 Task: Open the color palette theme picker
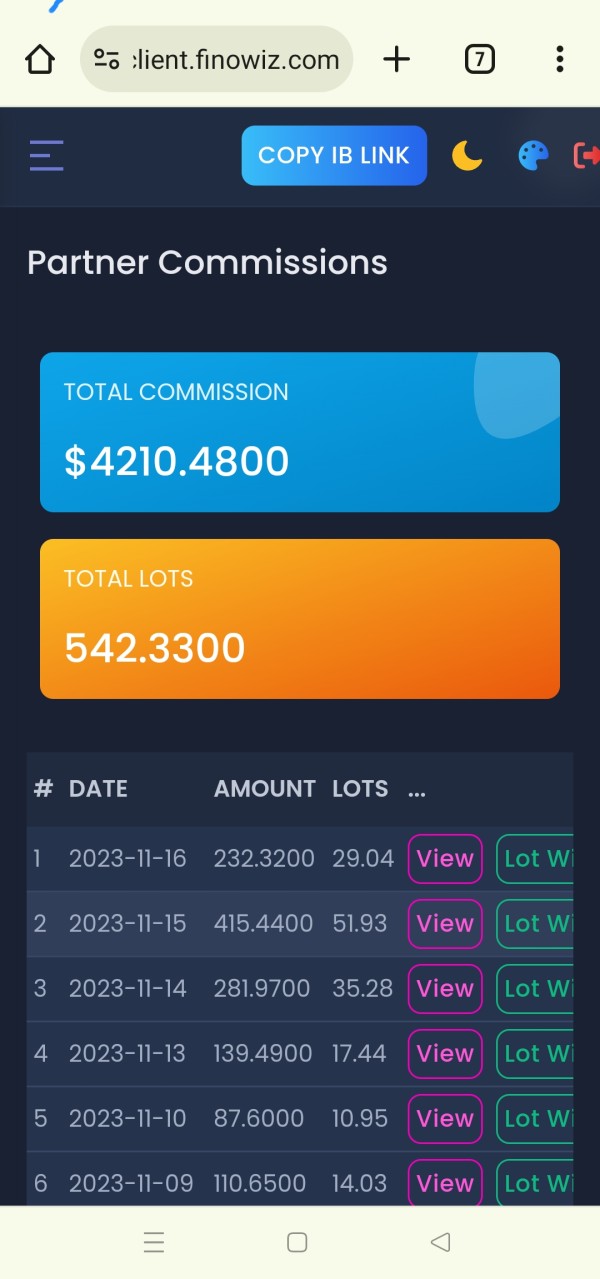pyautogui.click(x=533, y=156)
